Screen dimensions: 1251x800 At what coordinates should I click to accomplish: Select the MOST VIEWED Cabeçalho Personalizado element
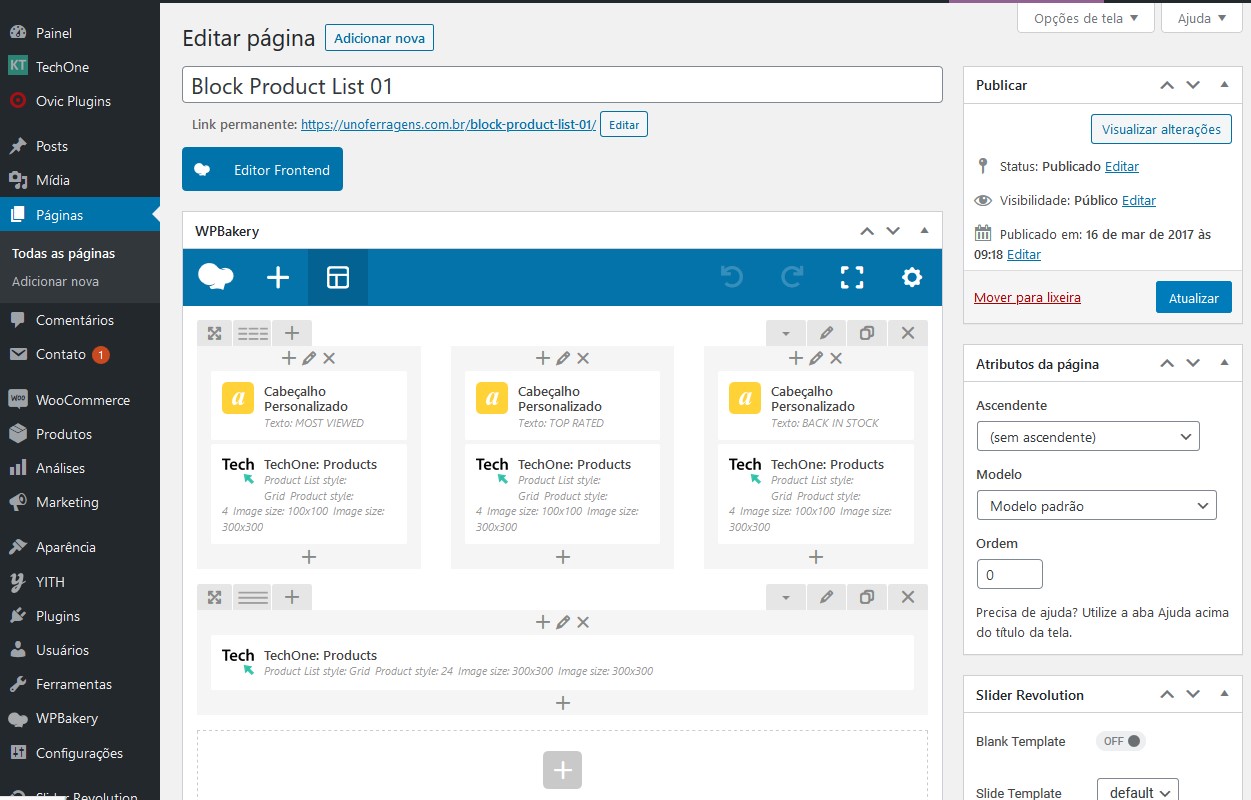point(309,406)
